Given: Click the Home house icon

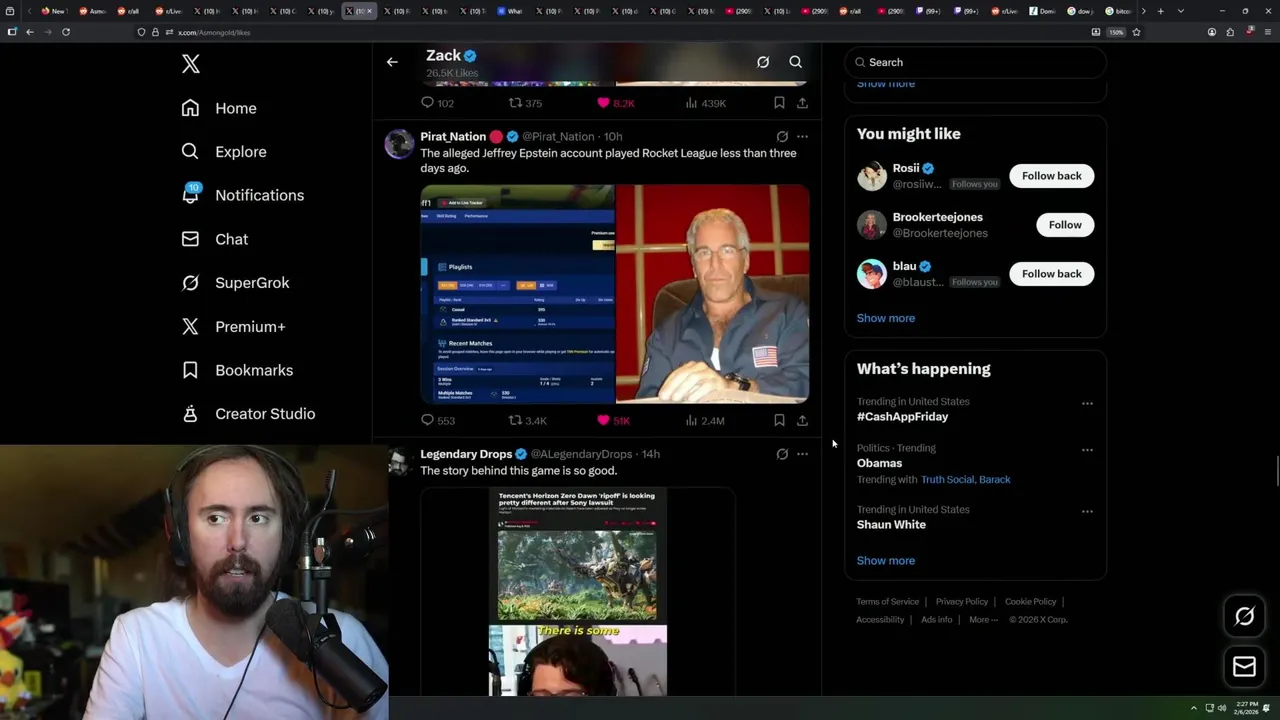Looking at the screenshot, I should 190,108.
